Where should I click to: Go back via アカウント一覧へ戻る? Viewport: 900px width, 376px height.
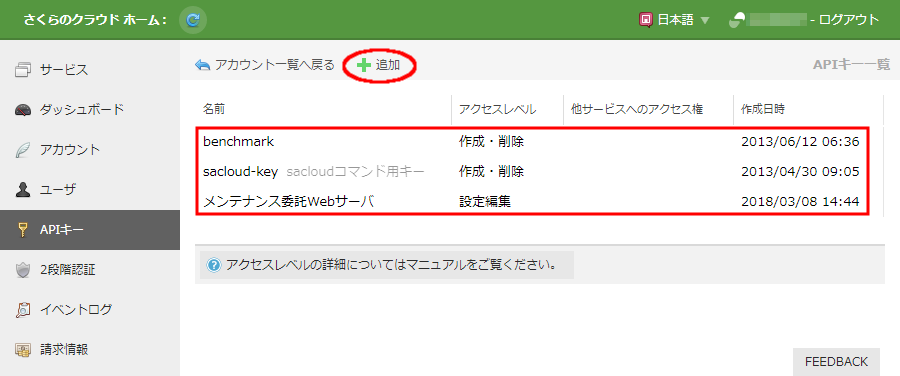pos(265,65)
